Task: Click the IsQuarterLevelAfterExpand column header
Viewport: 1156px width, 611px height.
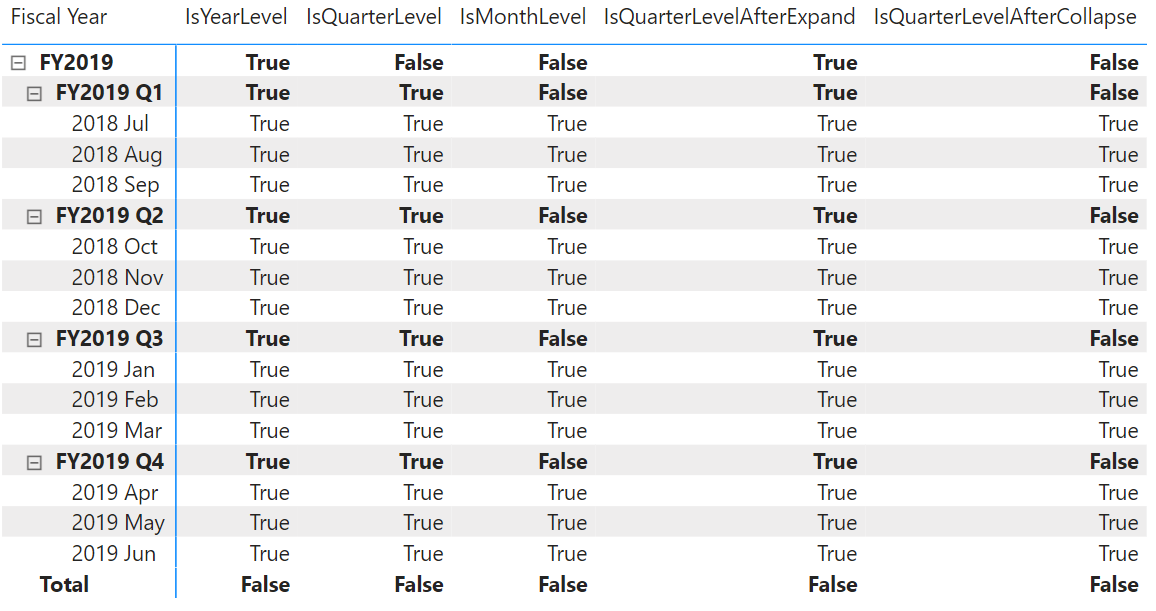Action: coord(729,17)
